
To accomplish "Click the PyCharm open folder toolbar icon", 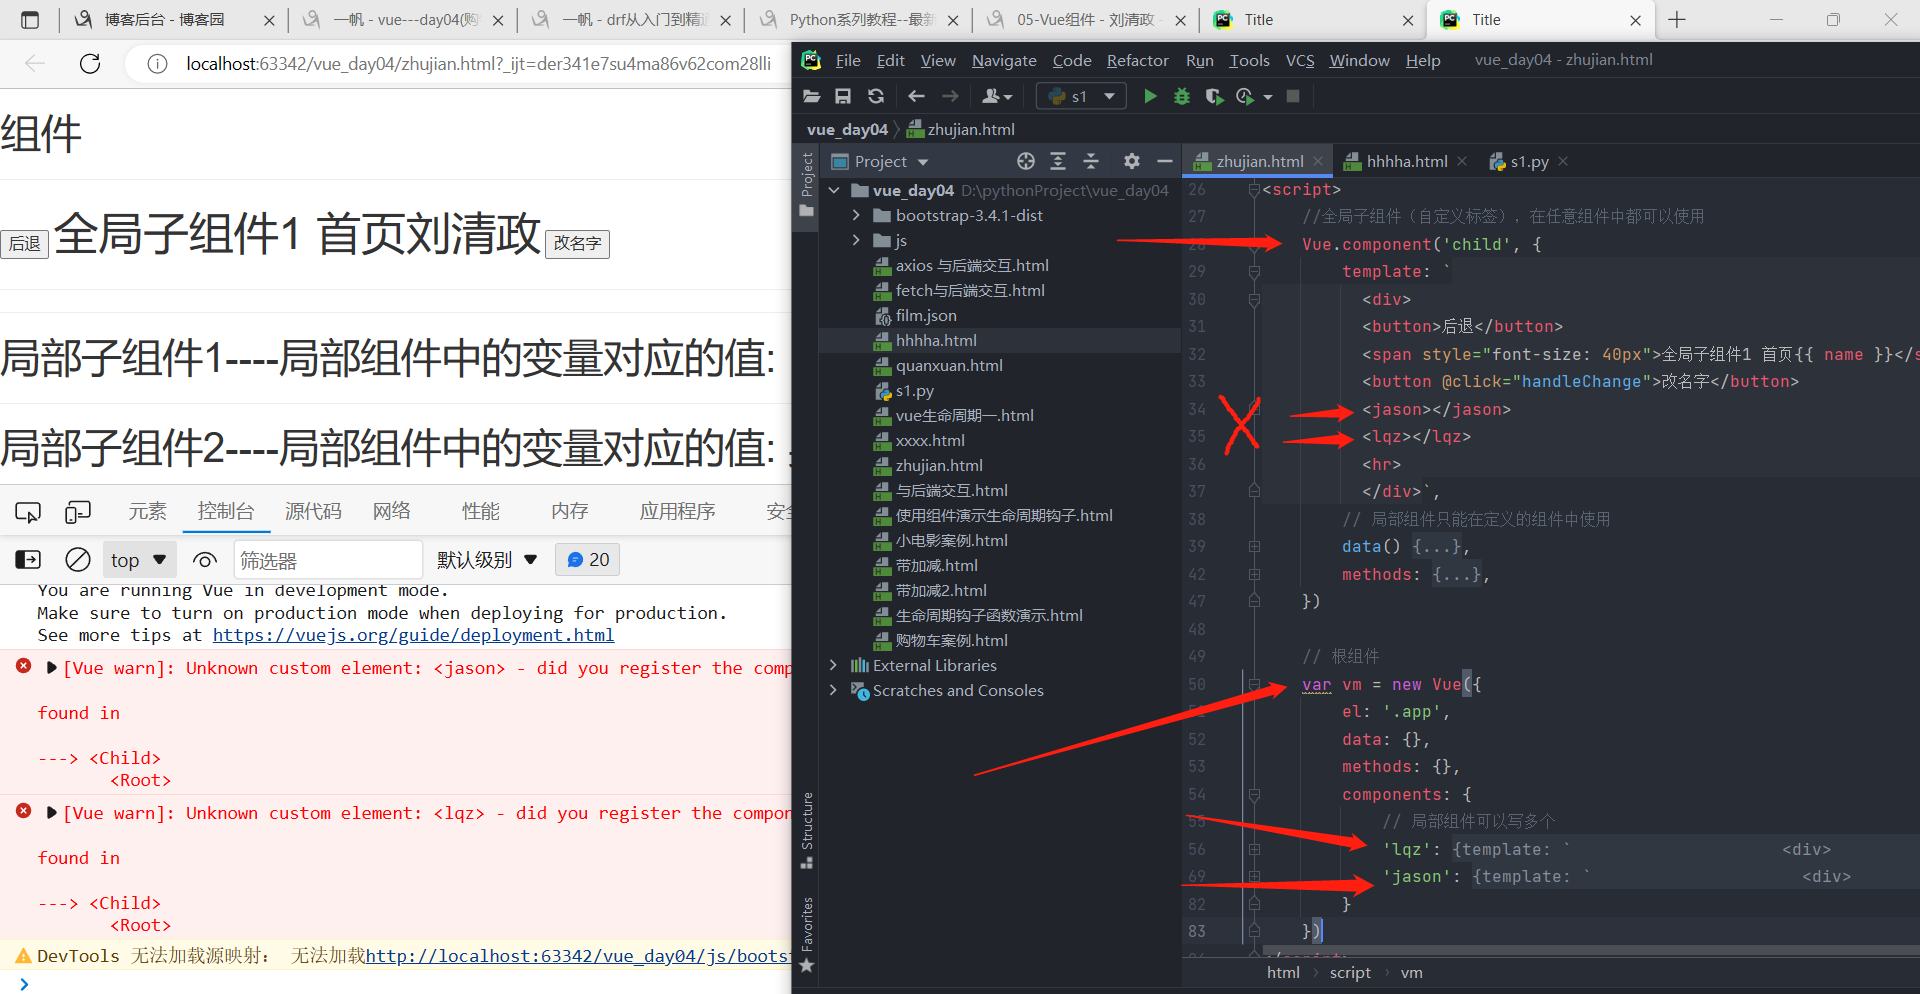I will (x=812, y=96).
